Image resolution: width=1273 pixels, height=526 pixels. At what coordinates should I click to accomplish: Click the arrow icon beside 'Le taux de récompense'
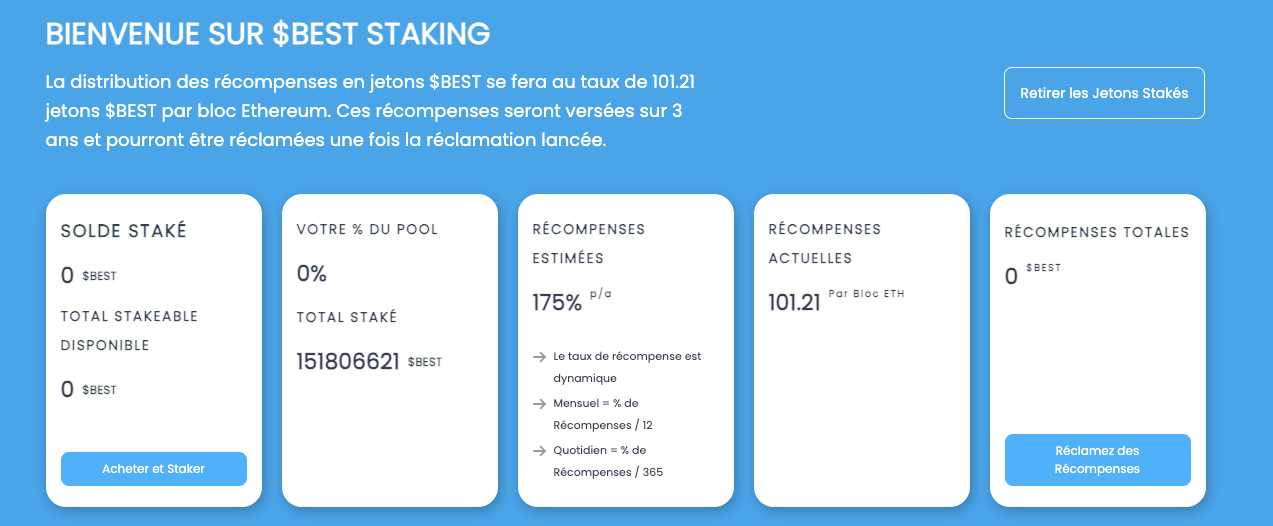[539, 357]
